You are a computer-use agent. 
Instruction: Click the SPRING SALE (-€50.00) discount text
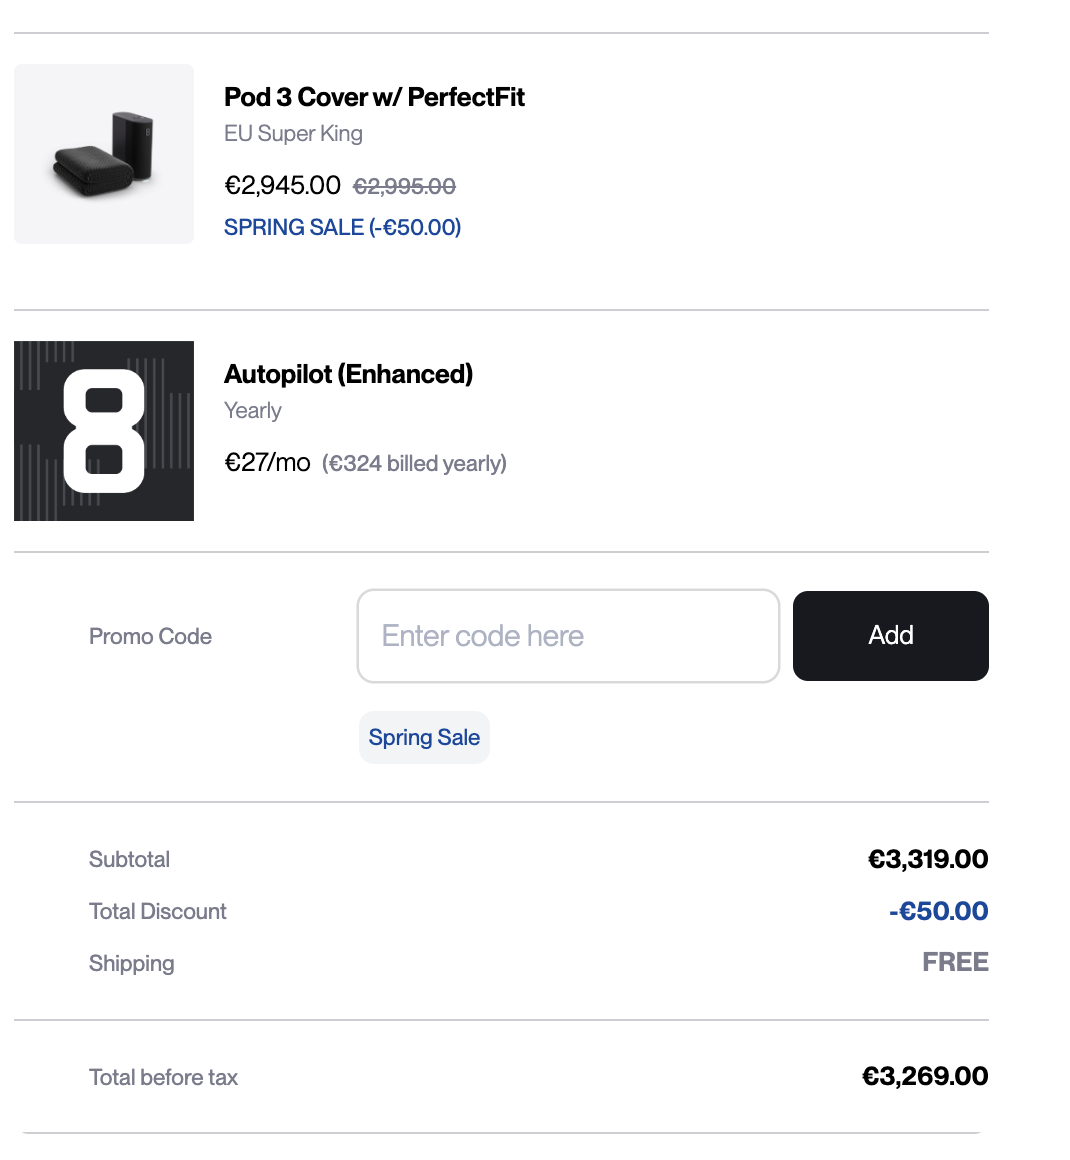pos(342,227)
